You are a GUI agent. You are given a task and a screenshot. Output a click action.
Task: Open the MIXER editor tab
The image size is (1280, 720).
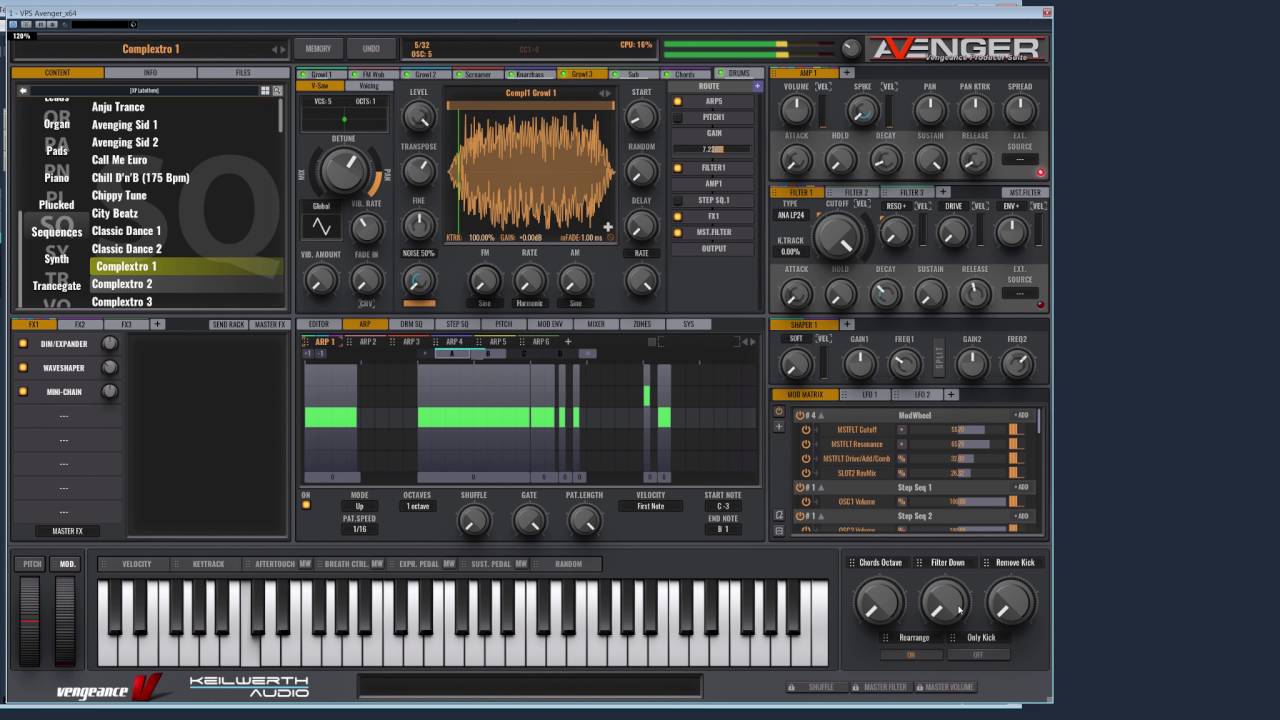pyautogui.click(x=596, y=324)
